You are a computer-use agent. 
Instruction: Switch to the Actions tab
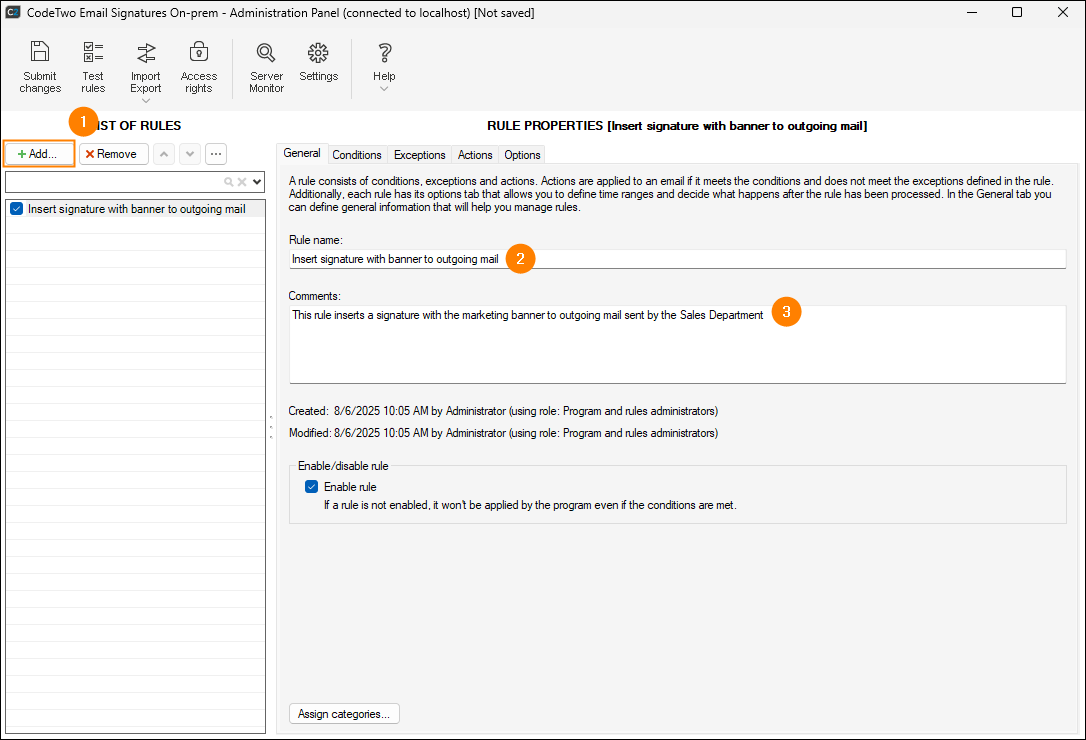coord(475,155)
